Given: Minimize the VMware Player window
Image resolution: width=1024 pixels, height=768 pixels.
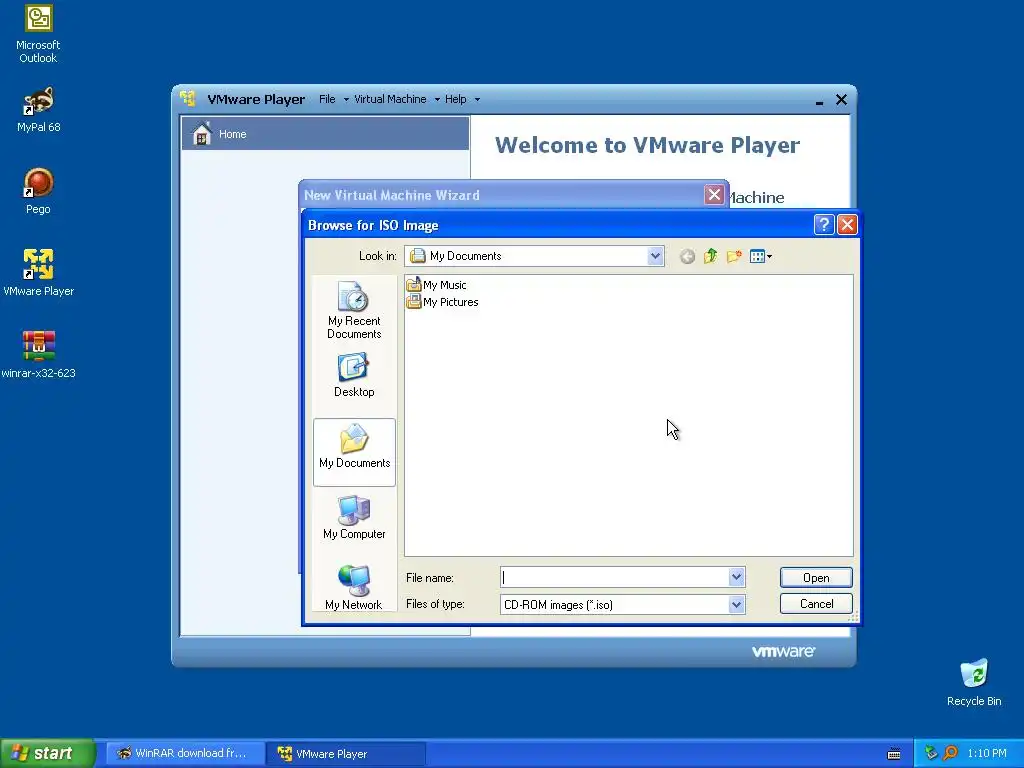Looking at the screenshot, I should [819, 100].
